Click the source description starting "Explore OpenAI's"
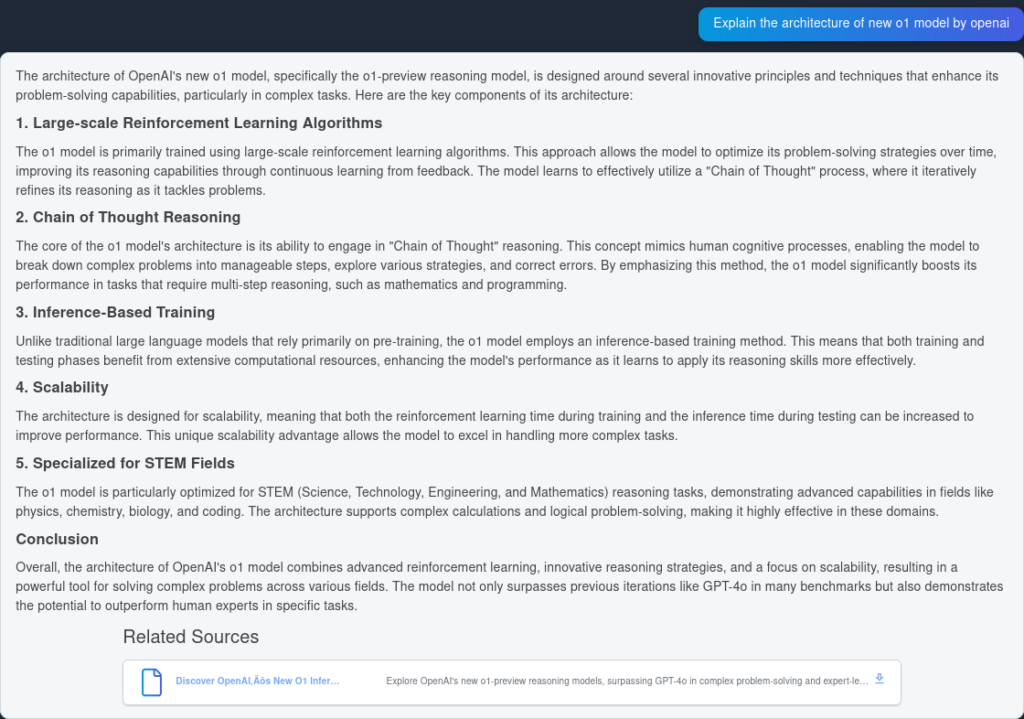 625,681
